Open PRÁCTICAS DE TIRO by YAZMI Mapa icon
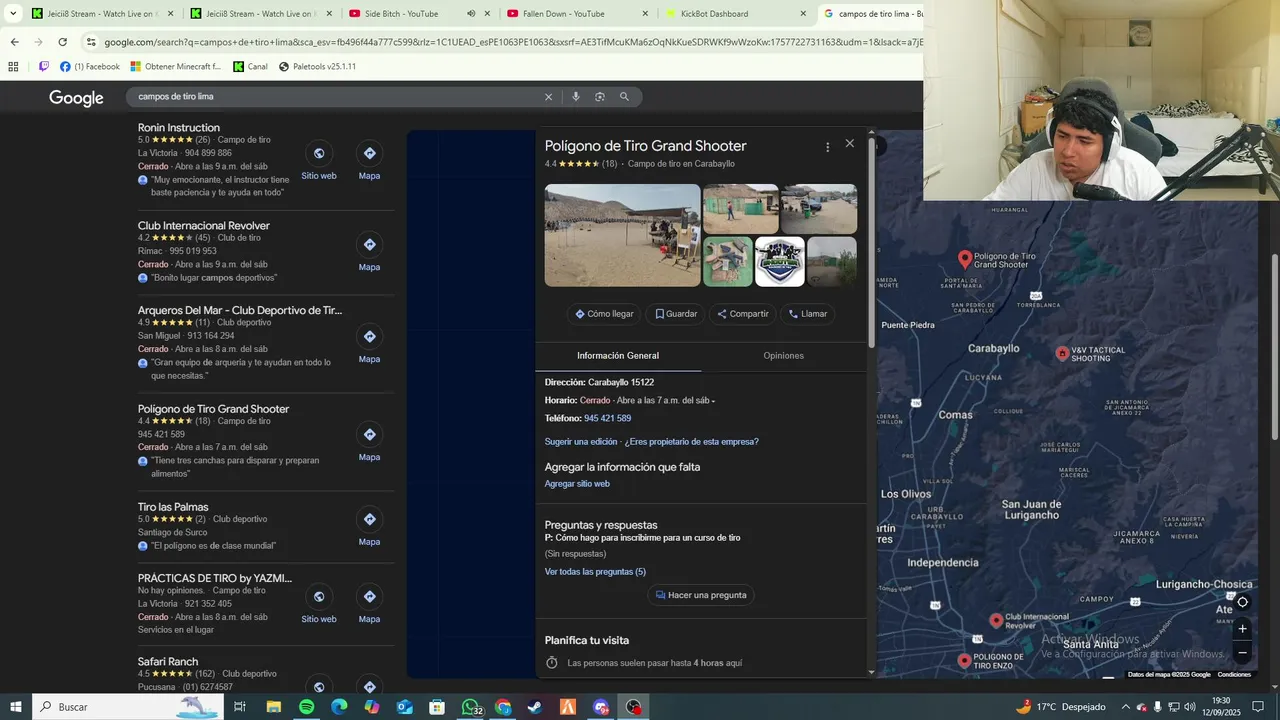 pyautogui.click(x=370, y=597)
